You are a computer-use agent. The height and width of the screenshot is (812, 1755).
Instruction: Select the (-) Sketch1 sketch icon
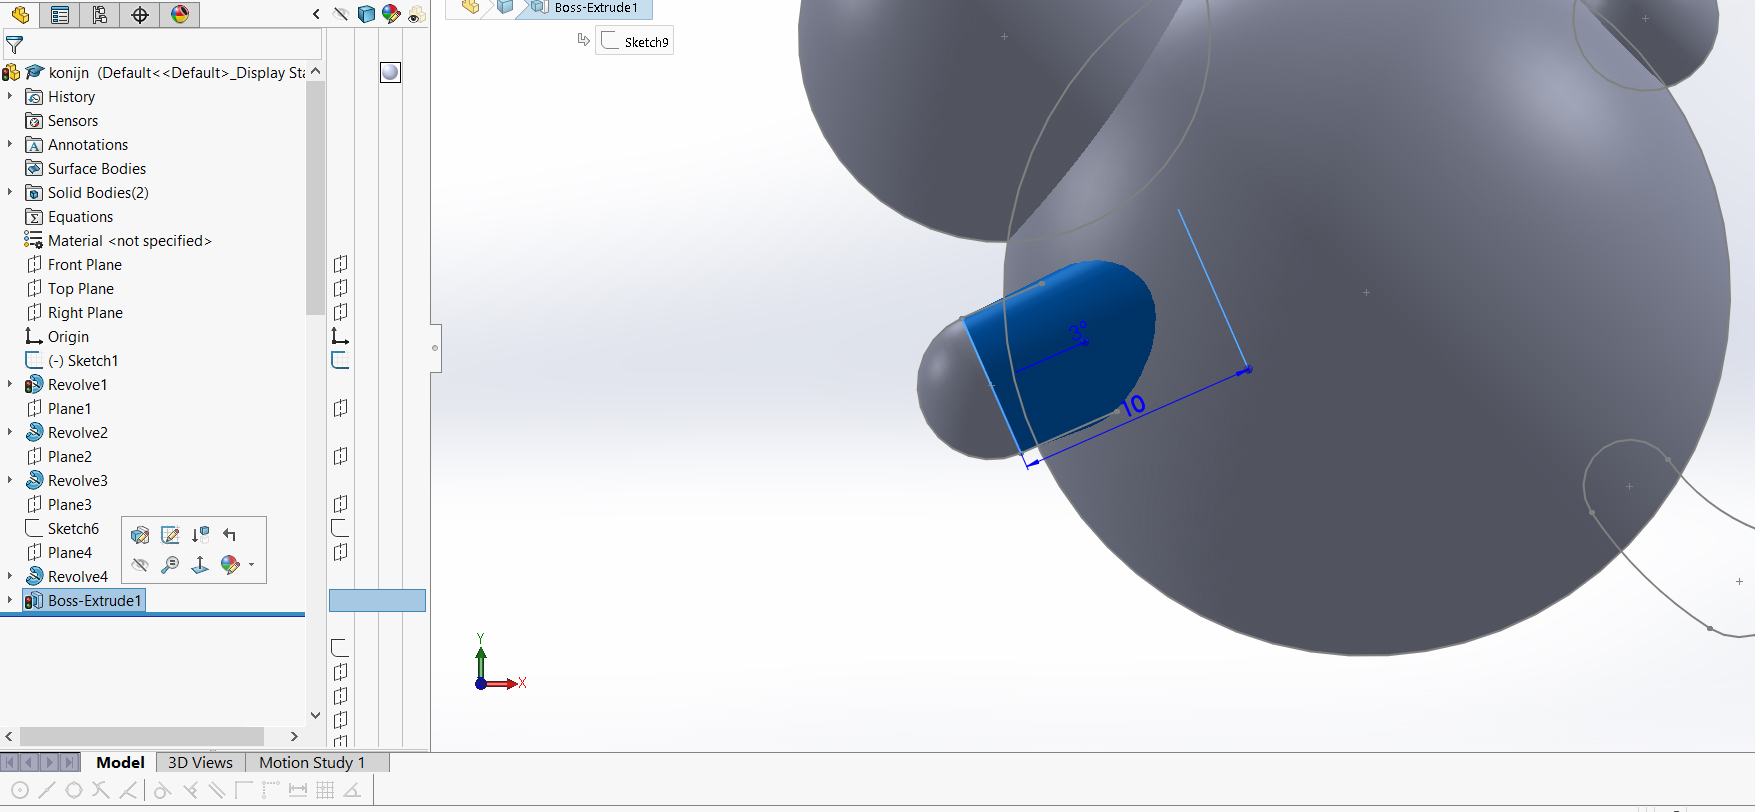point(34,360)
